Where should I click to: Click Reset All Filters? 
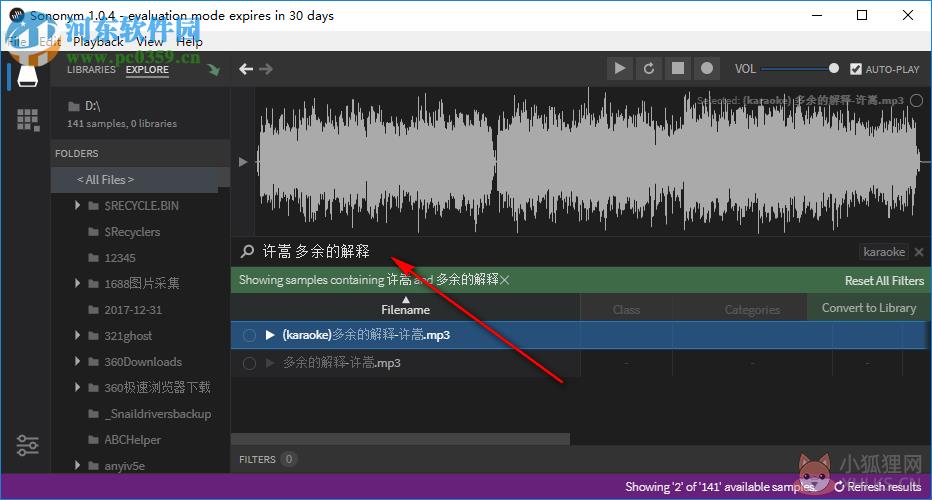884,281
